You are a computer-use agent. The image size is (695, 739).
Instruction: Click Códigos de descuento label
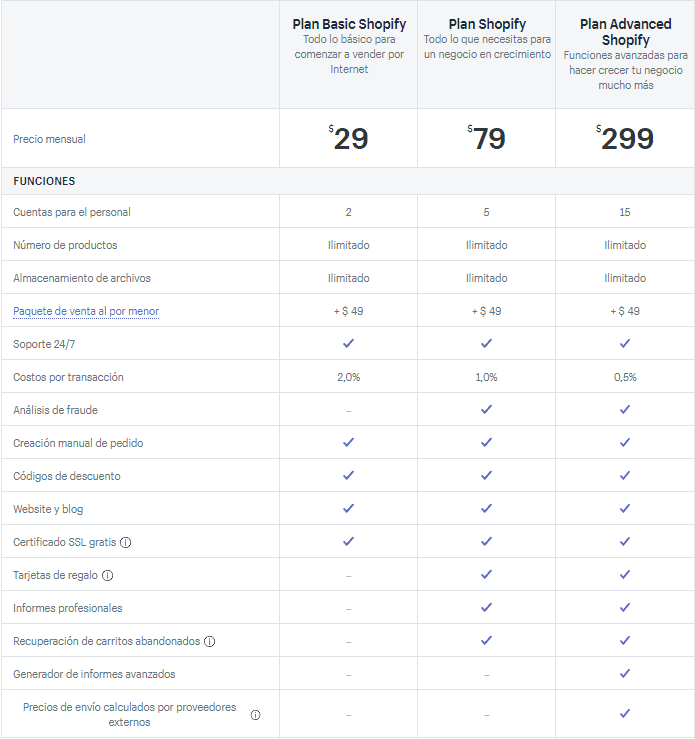click(x=67, y=476)
